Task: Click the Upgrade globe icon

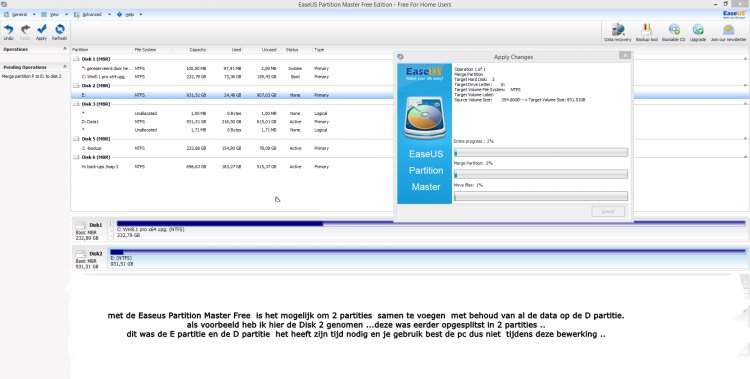Action: 698,30
